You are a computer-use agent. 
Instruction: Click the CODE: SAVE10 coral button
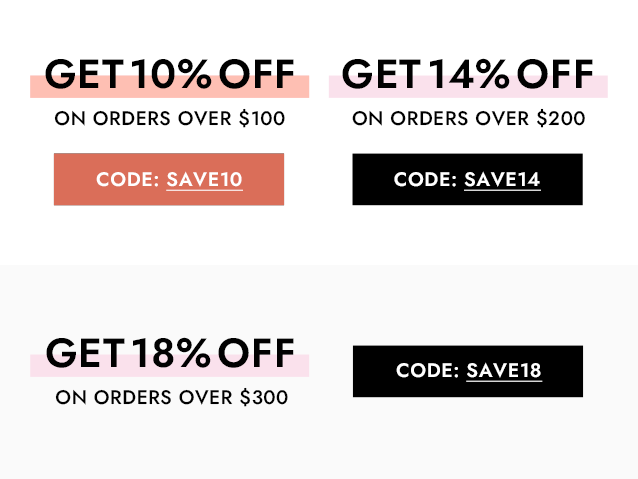click(169, 179)
